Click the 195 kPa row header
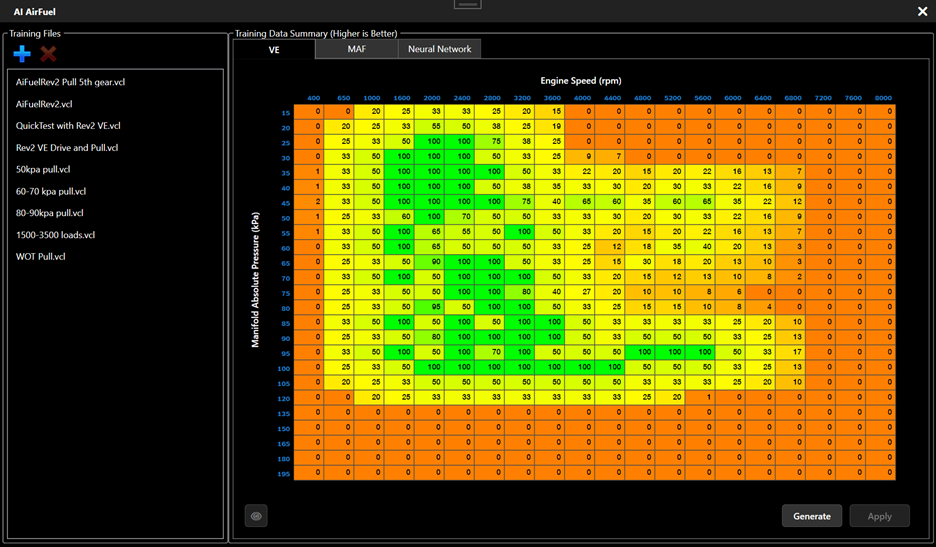The height and width of the screenshot is (547, 936). click(285, 473)
